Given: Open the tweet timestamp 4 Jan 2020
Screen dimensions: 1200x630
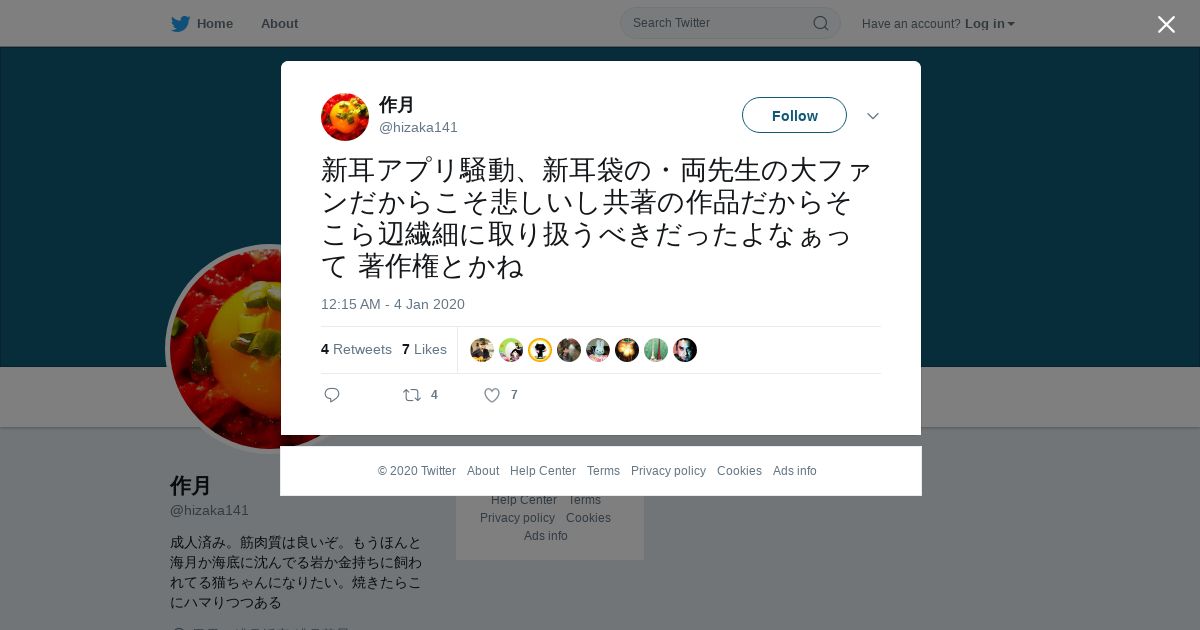Looking at the screenshot, I should [393, 304].
